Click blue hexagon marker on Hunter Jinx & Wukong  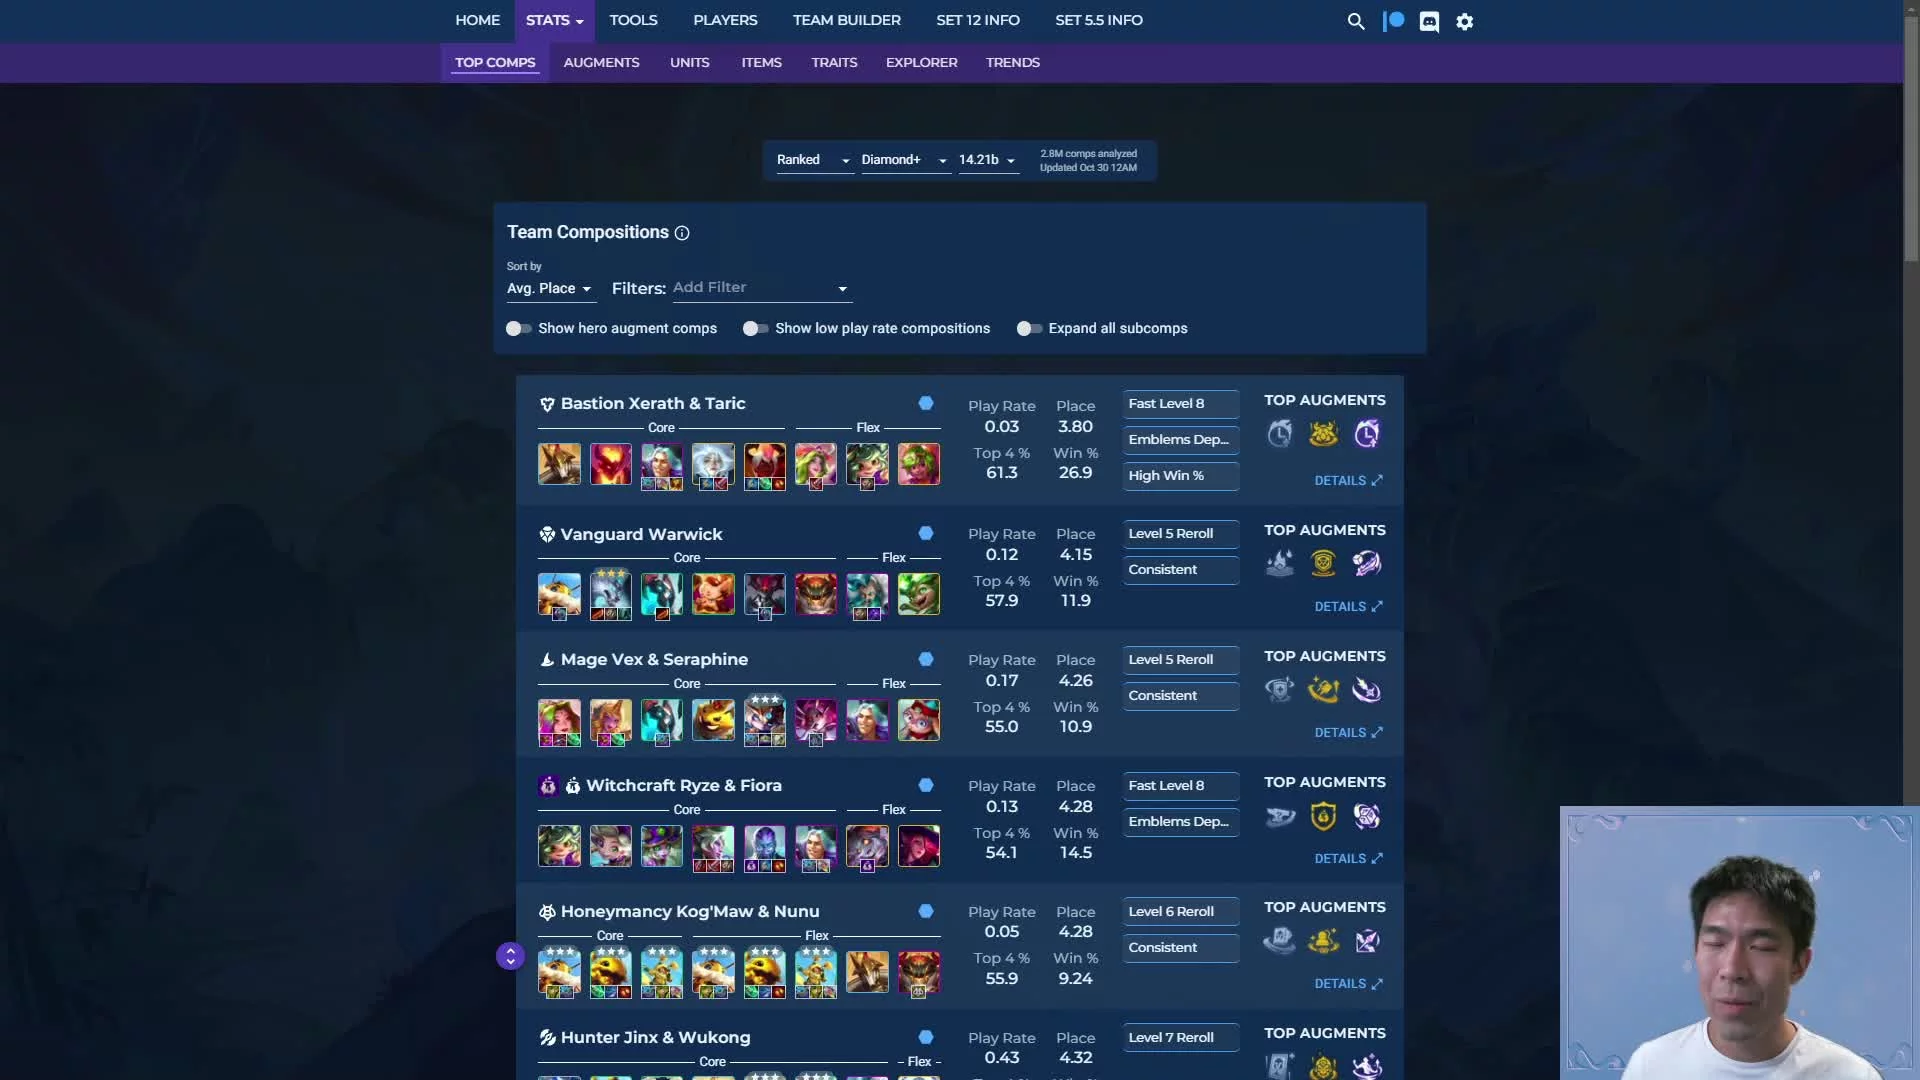pos(926,1037)
